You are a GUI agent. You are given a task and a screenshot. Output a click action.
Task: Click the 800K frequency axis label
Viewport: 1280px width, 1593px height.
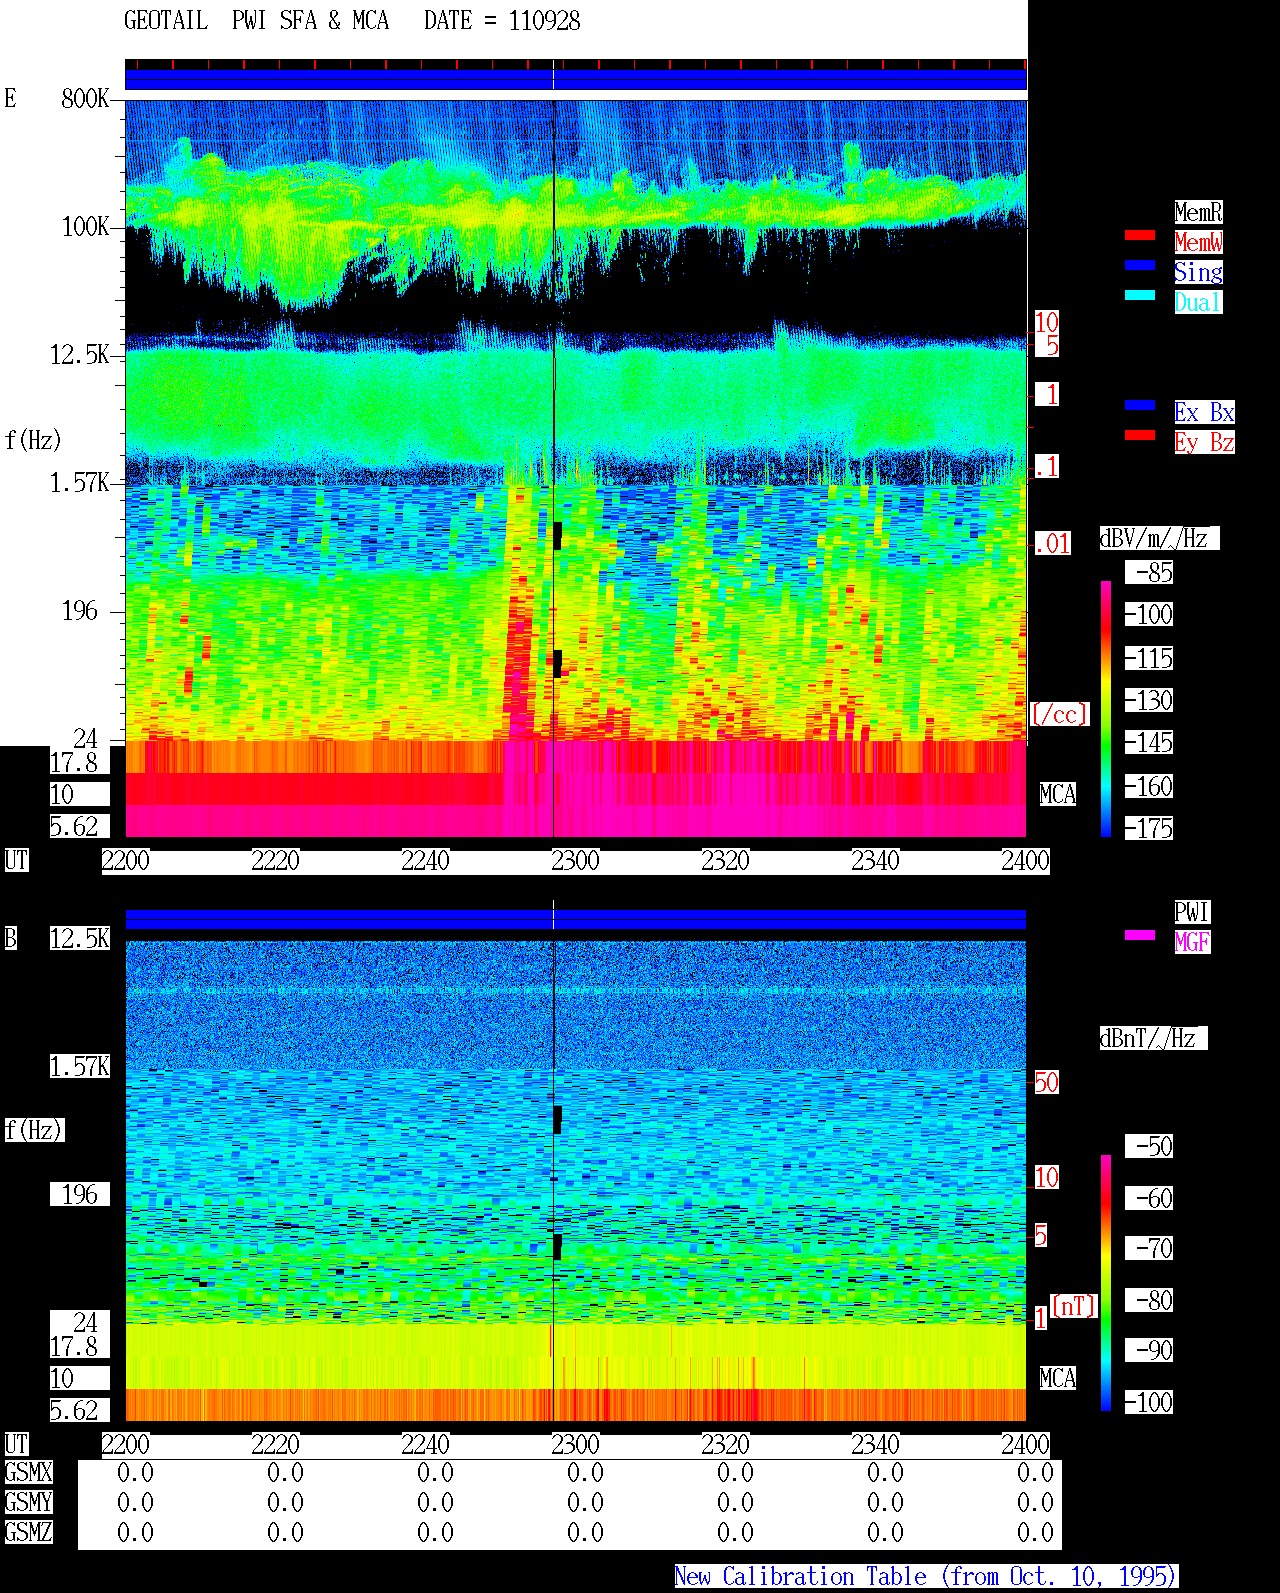(85, 99)
